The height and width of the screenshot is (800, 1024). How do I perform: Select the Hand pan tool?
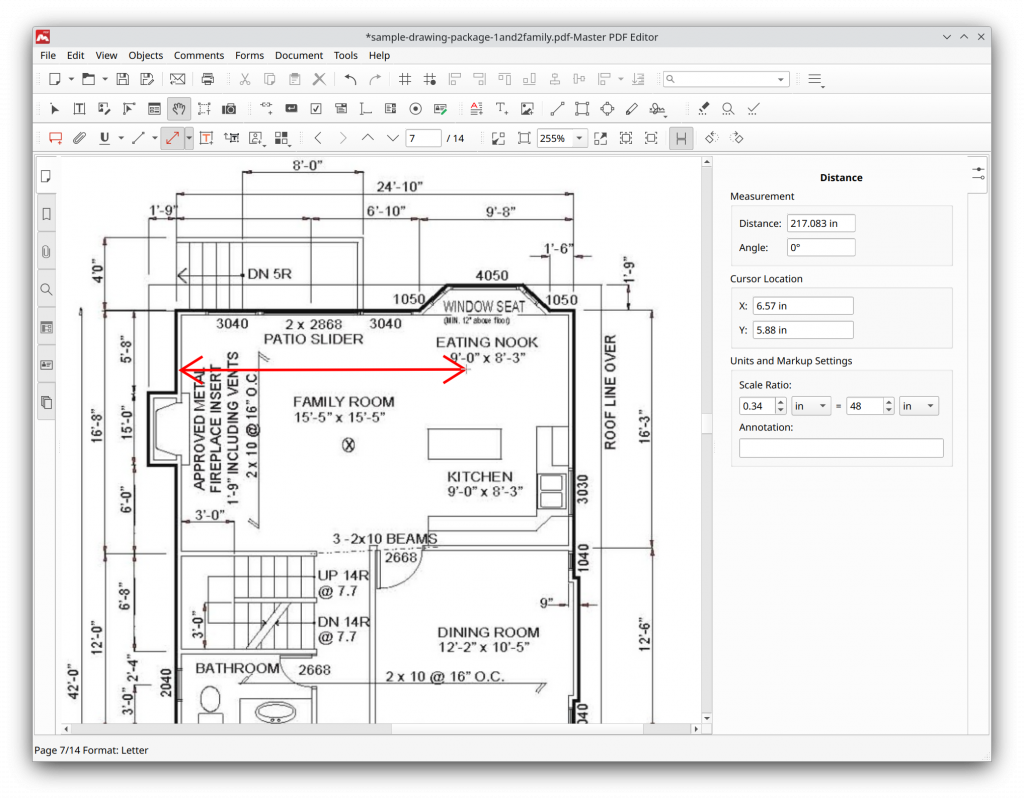(x=178, y=108)
